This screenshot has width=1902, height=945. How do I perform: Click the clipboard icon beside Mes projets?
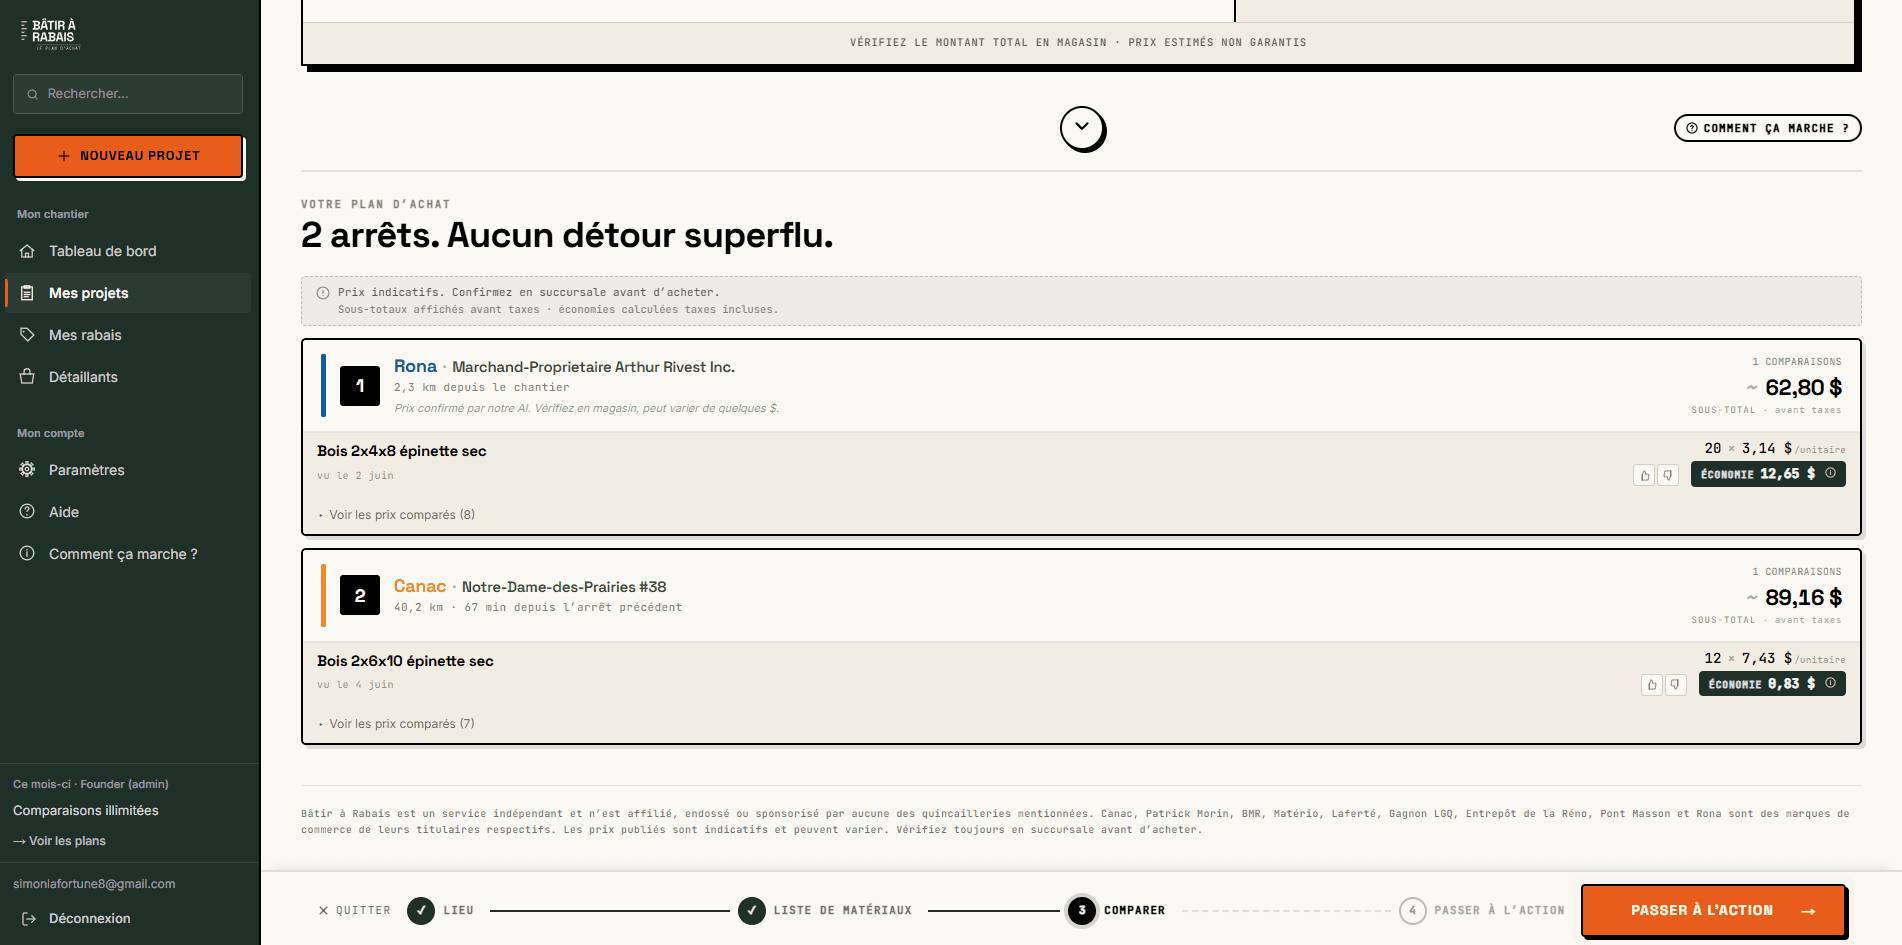click(x=27, y=293)
